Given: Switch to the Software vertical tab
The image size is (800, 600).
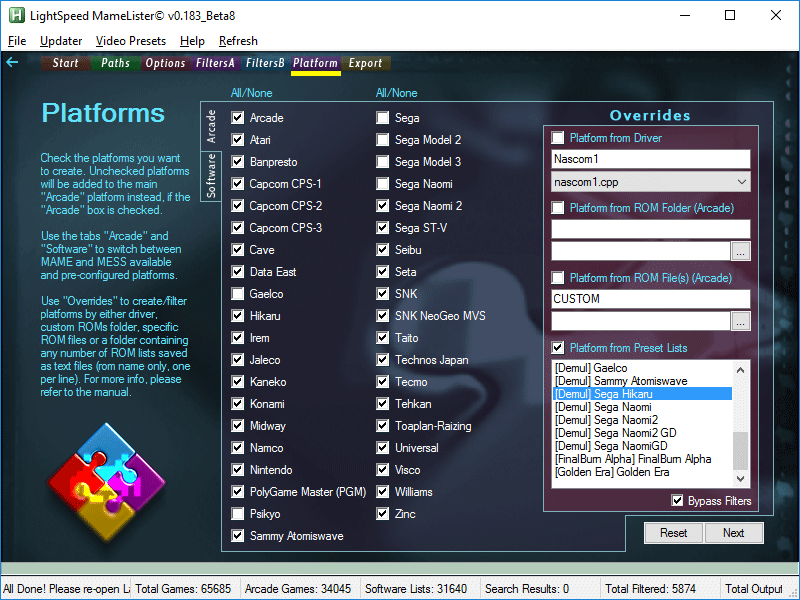Looking at the screenshot, I should point(211,176).
